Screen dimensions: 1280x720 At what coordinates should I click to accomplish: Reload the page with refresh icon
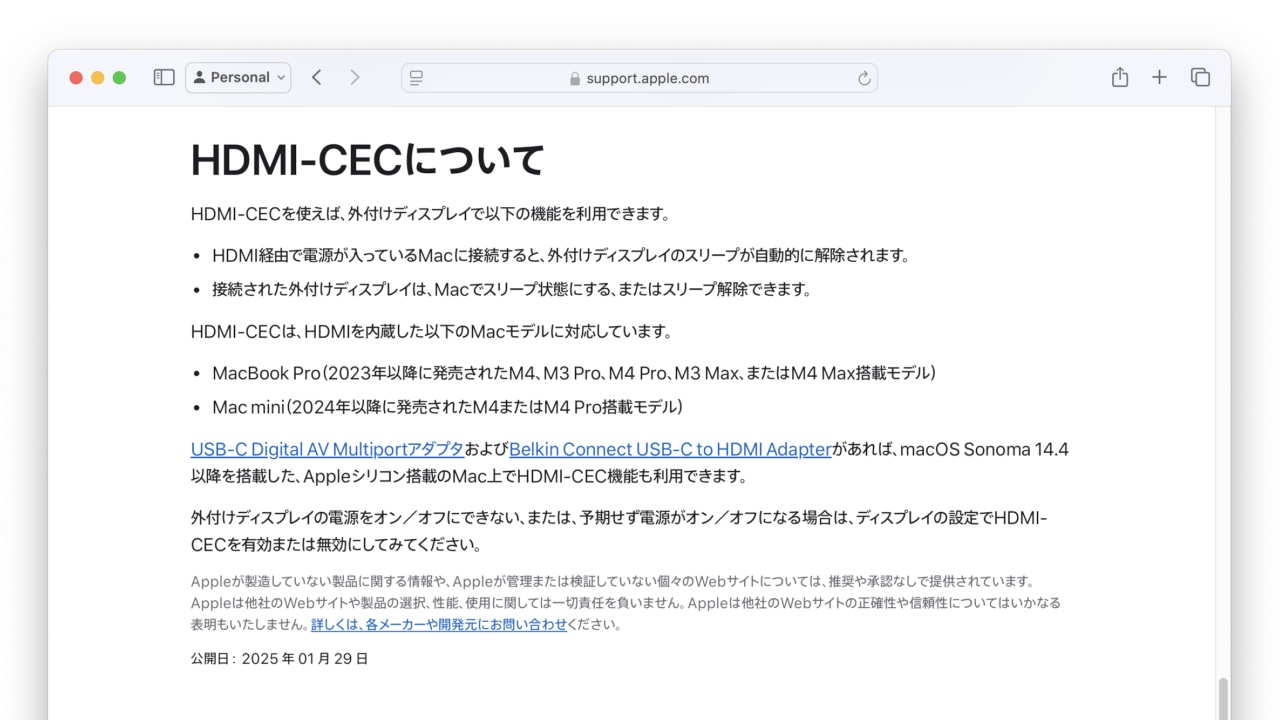coord(864,78)
